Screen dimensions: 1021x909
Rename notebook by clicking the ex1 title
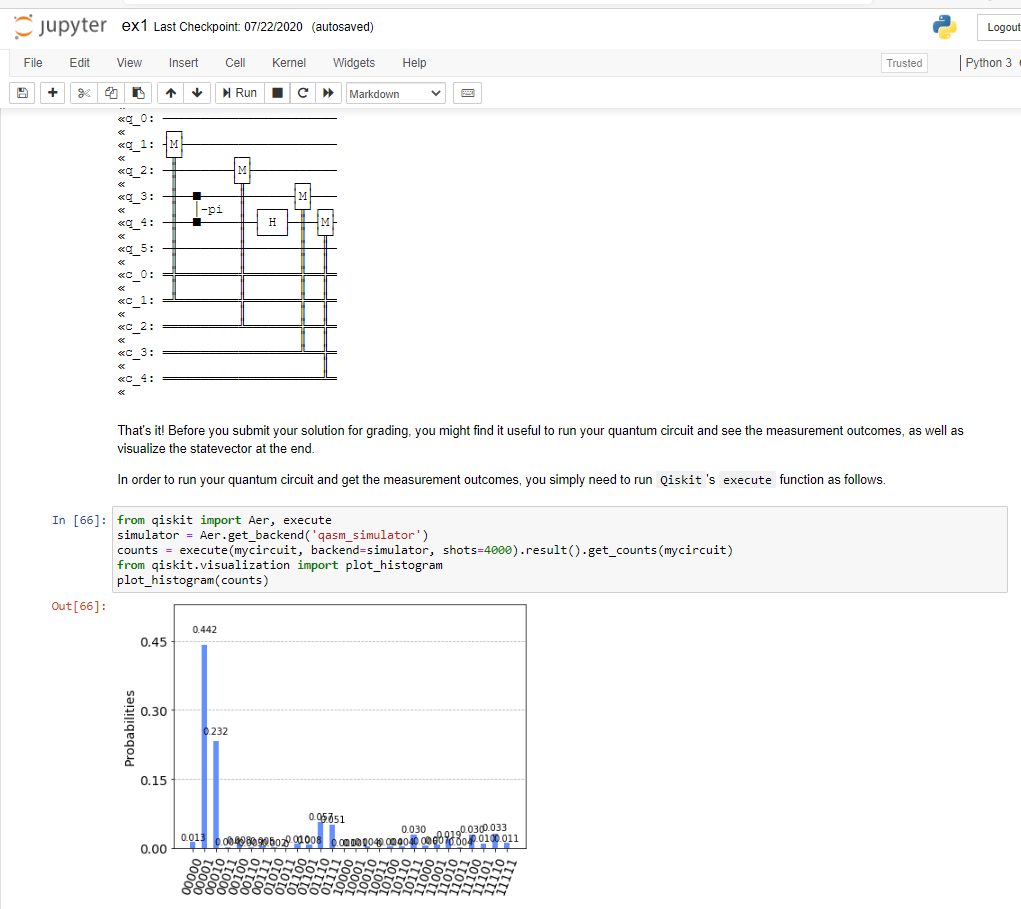point(135,27)
